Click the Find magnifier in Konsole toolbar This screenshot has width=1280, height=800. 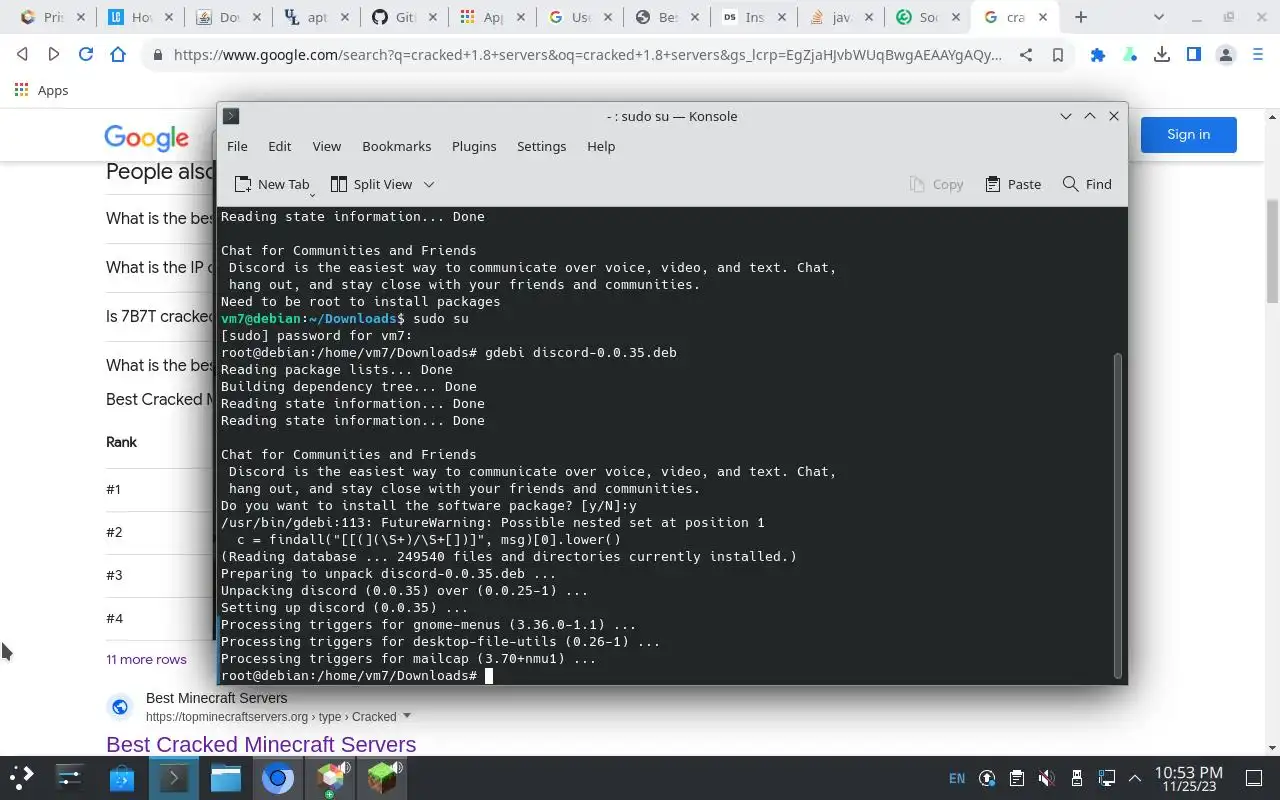pos(1070,184)
